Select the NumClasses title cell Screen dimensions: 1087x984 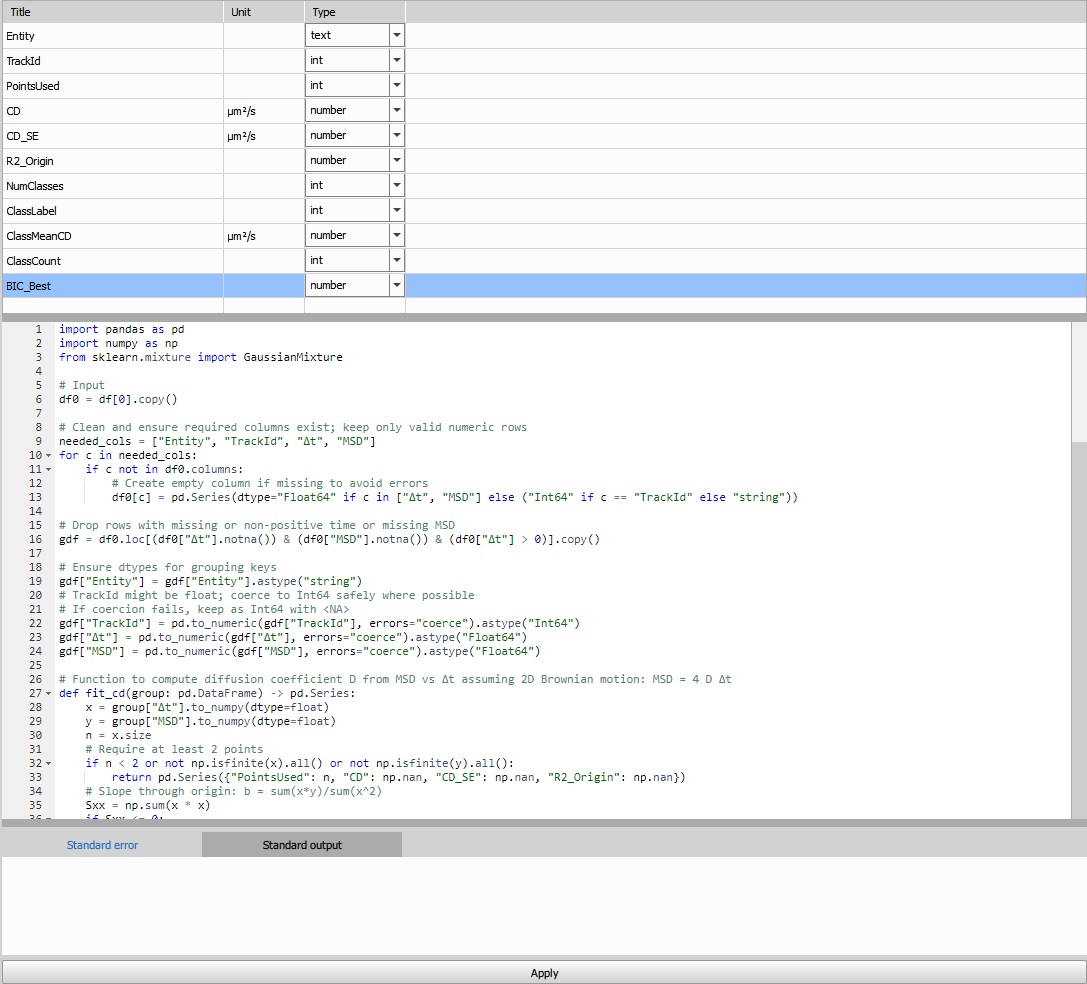112,186
